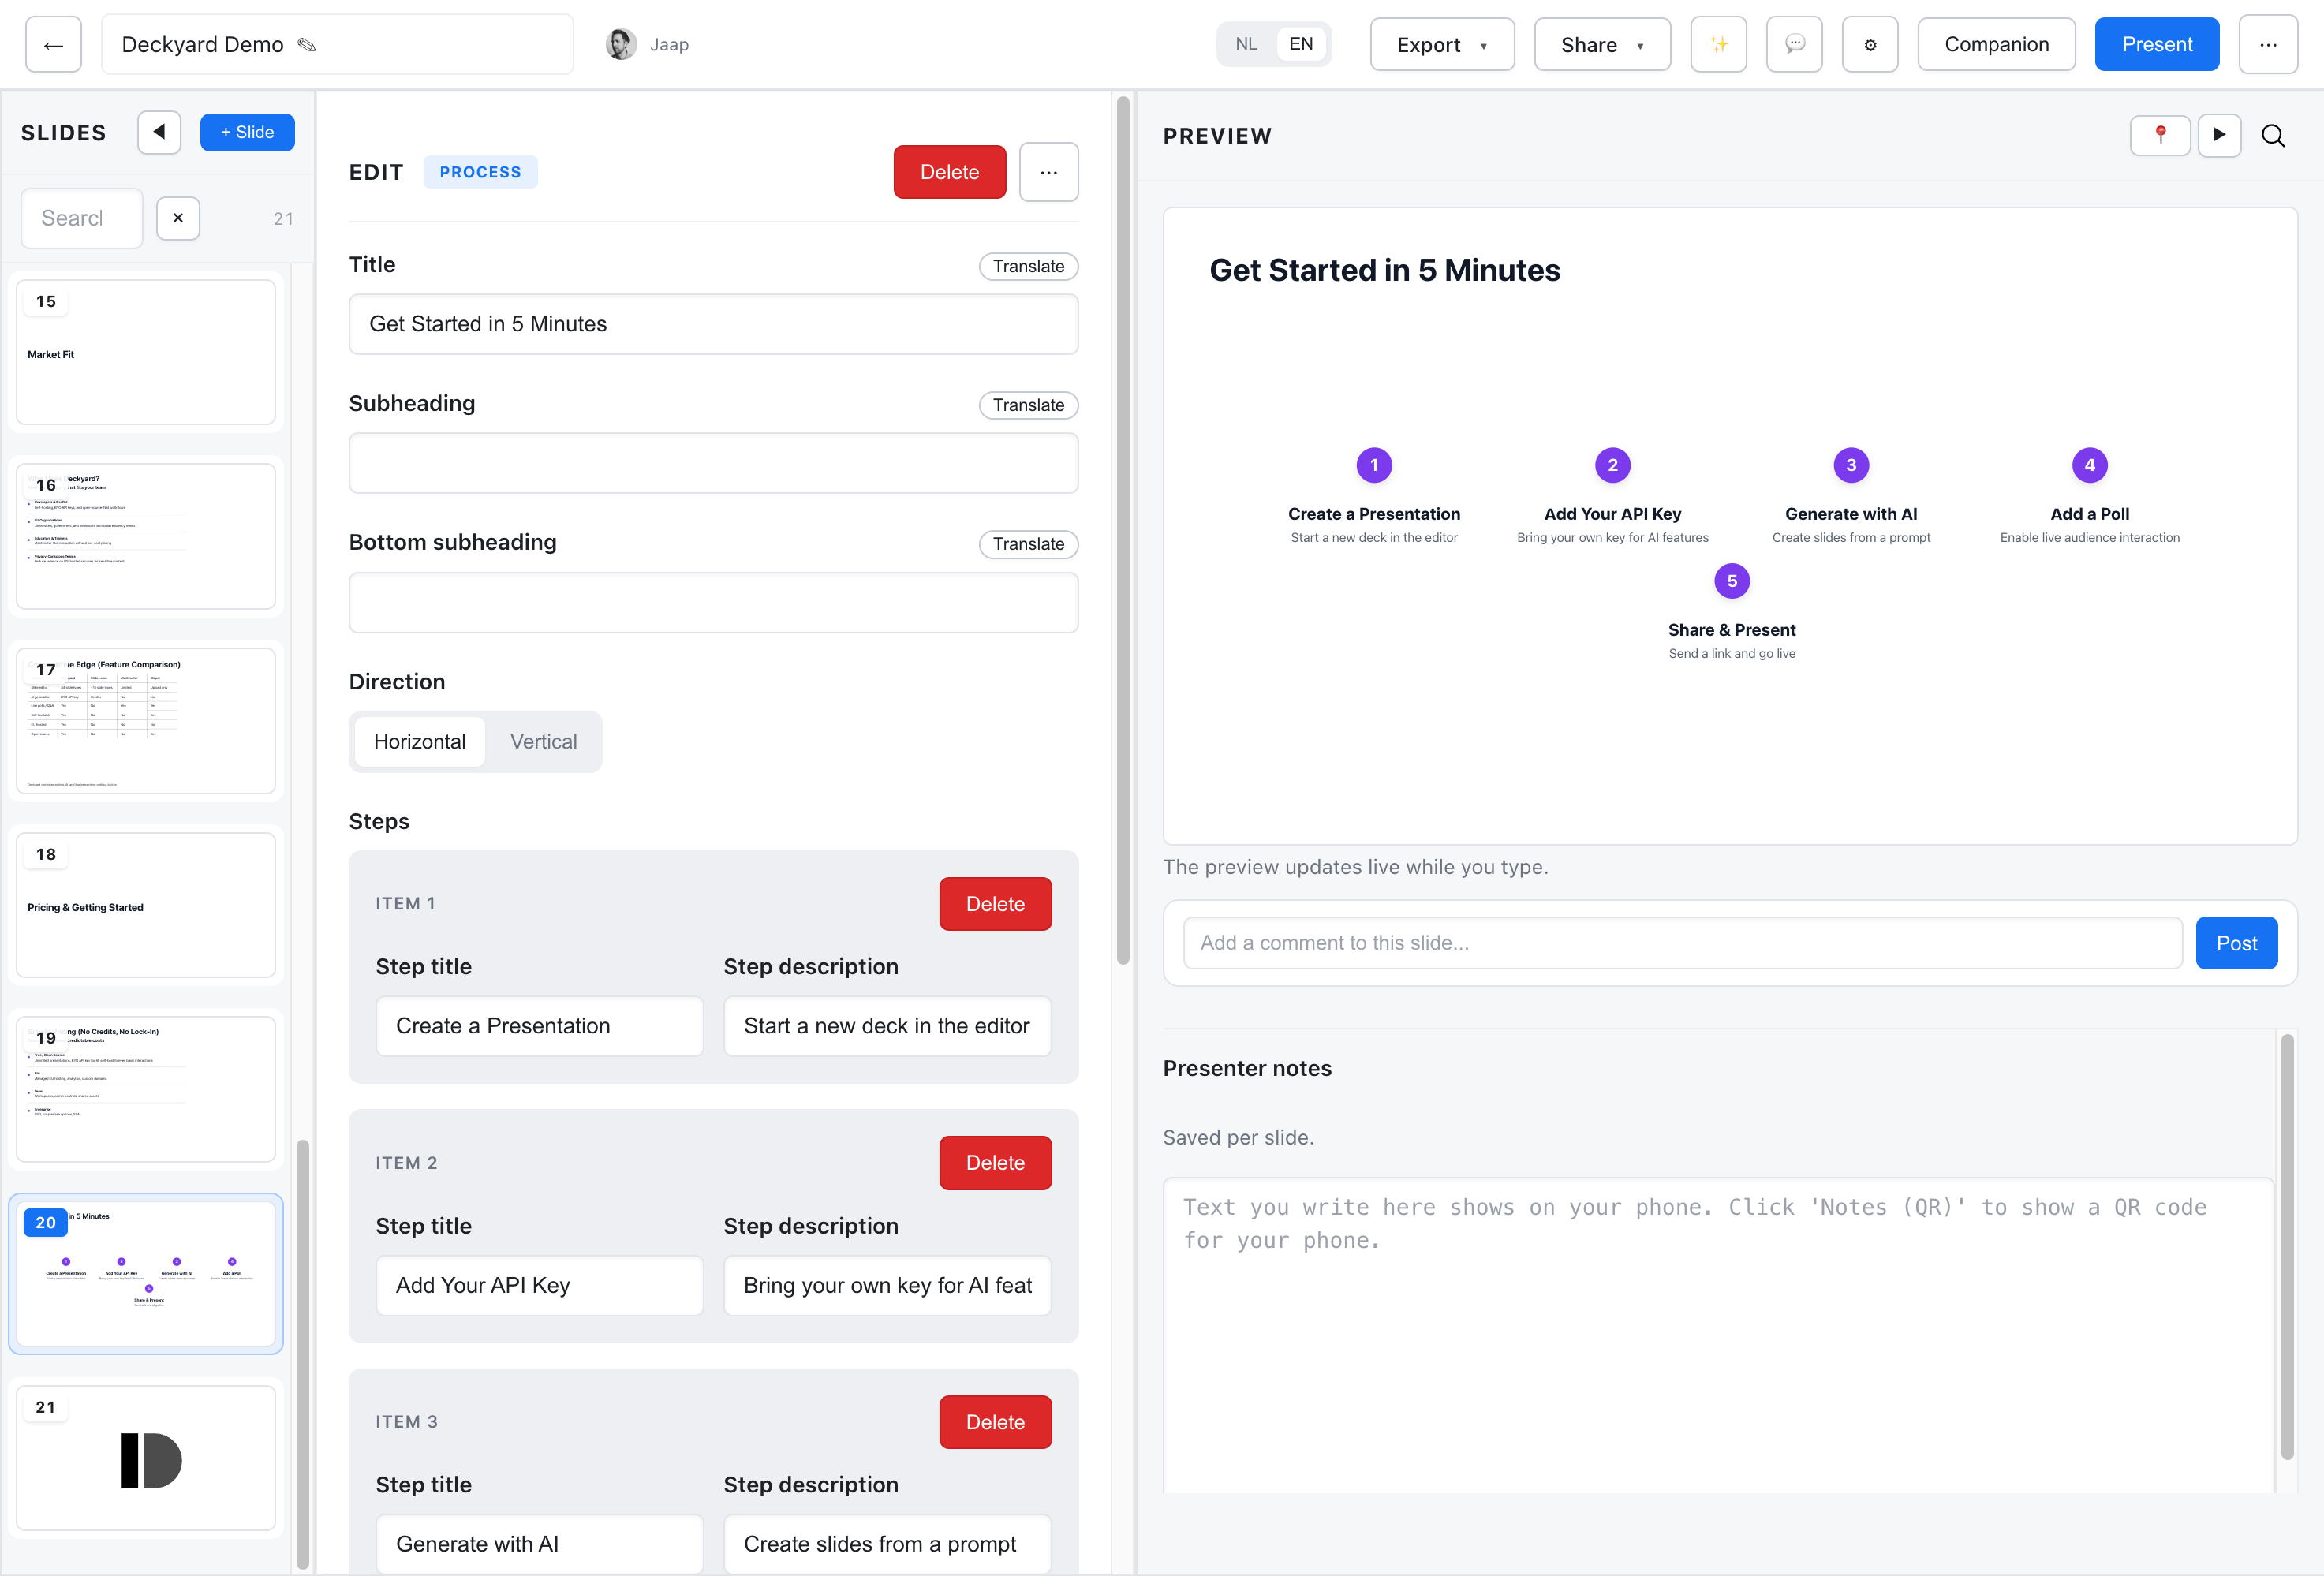Set direction to Vertical
2324x1576 pixels.
[543, 742]
